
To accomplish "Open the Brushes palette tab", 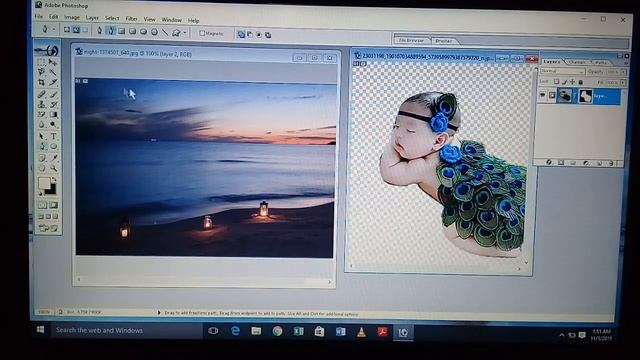I will 443,41.
